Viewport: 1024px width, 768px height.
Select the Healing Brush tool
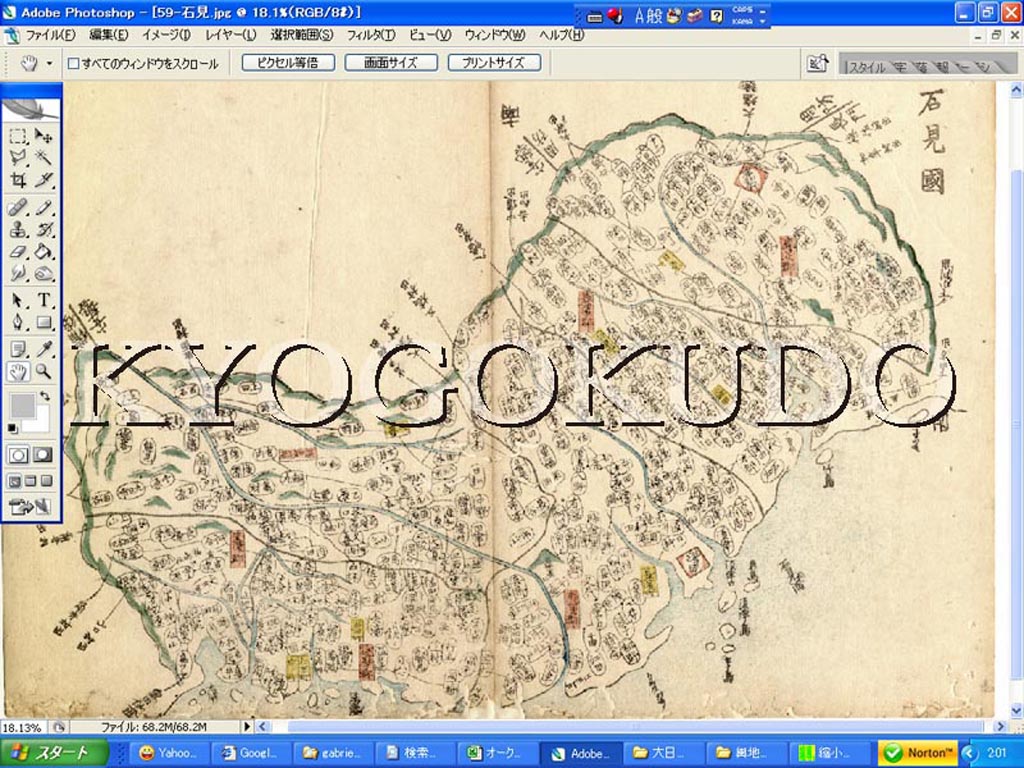click(x=18, y=208)
